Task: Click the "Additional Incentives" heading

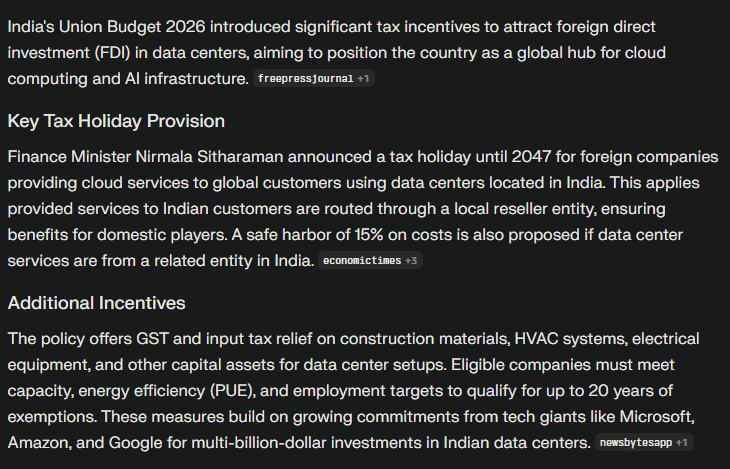Action: (x=96, y=303)
